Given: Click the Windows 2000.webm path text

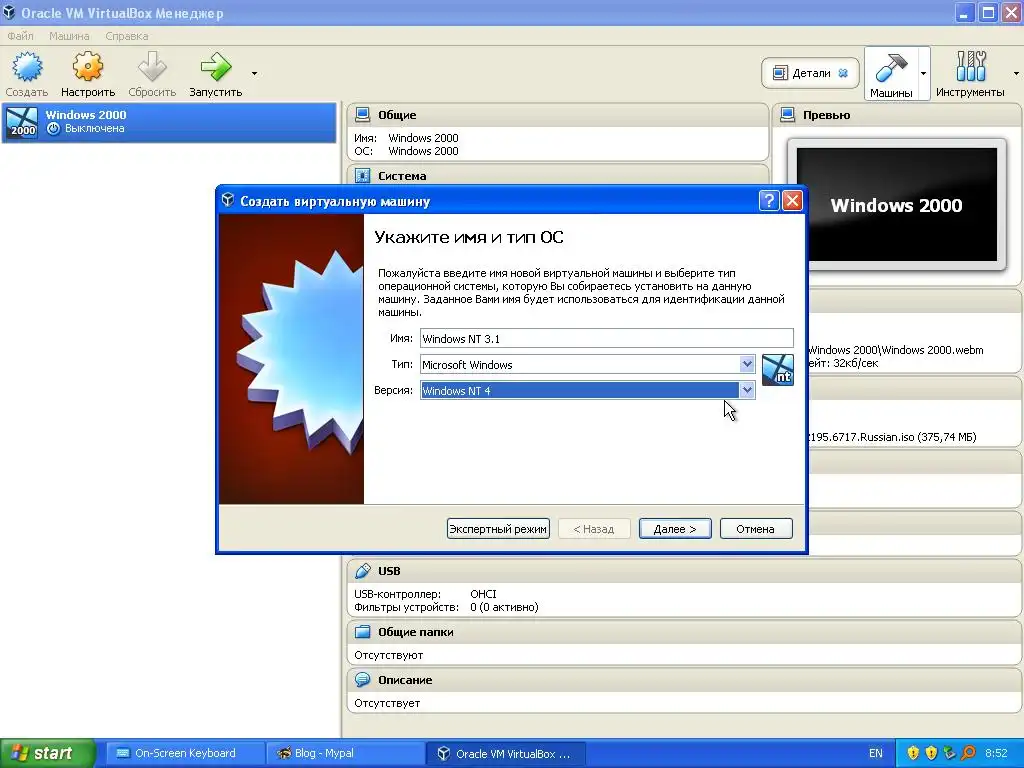Looking at the screenshot, I should coord(896,350).
